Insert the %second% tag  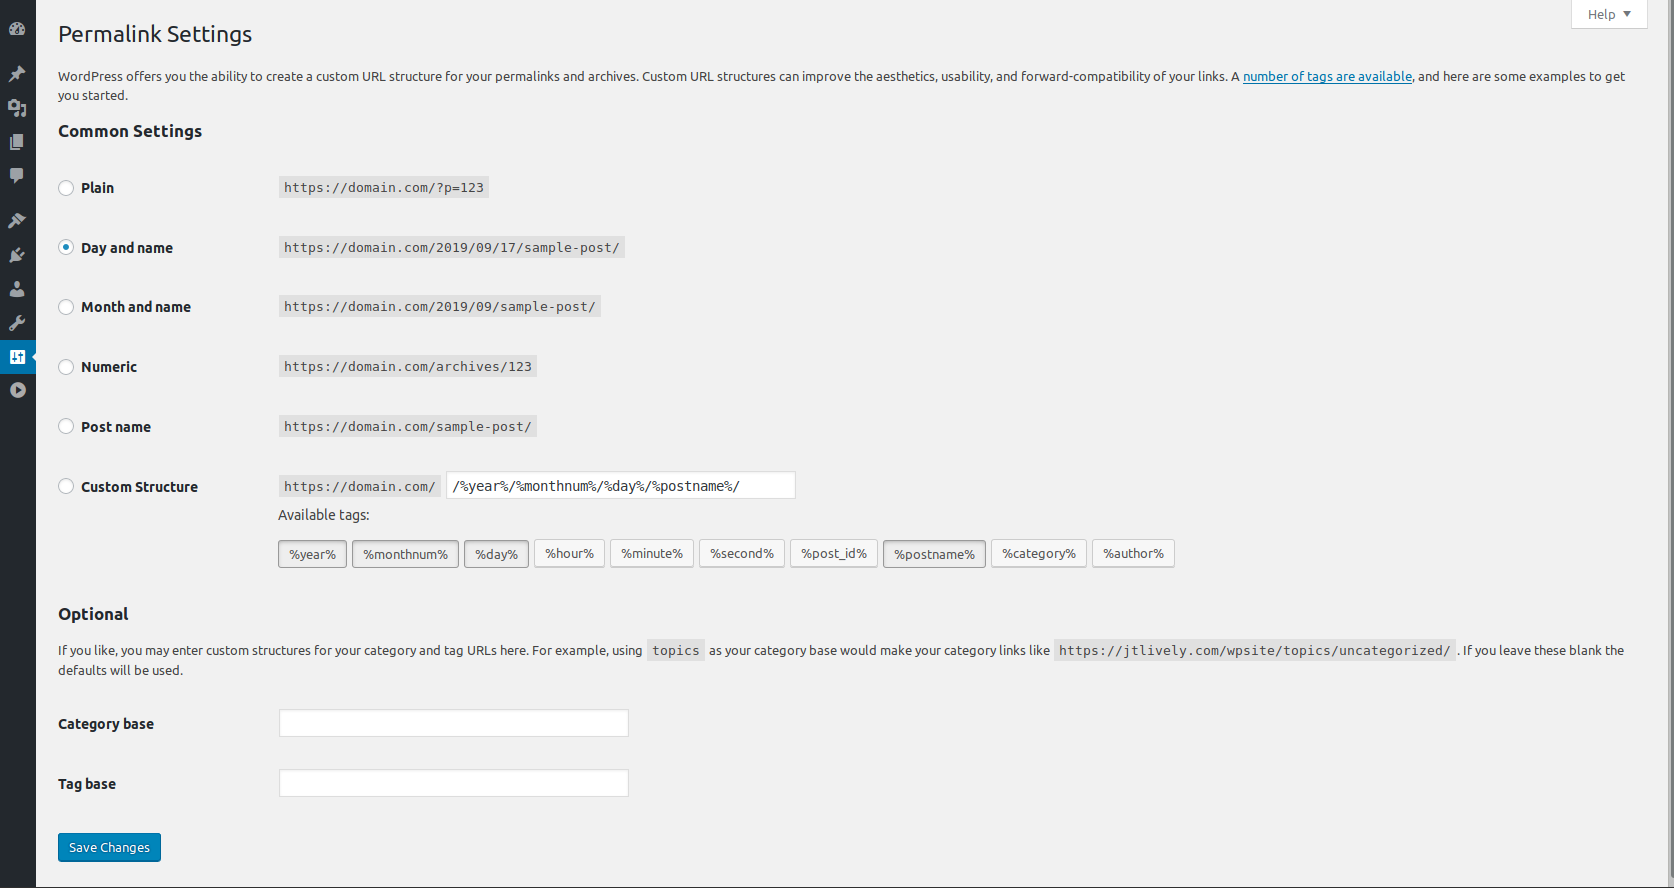(742, 553)
